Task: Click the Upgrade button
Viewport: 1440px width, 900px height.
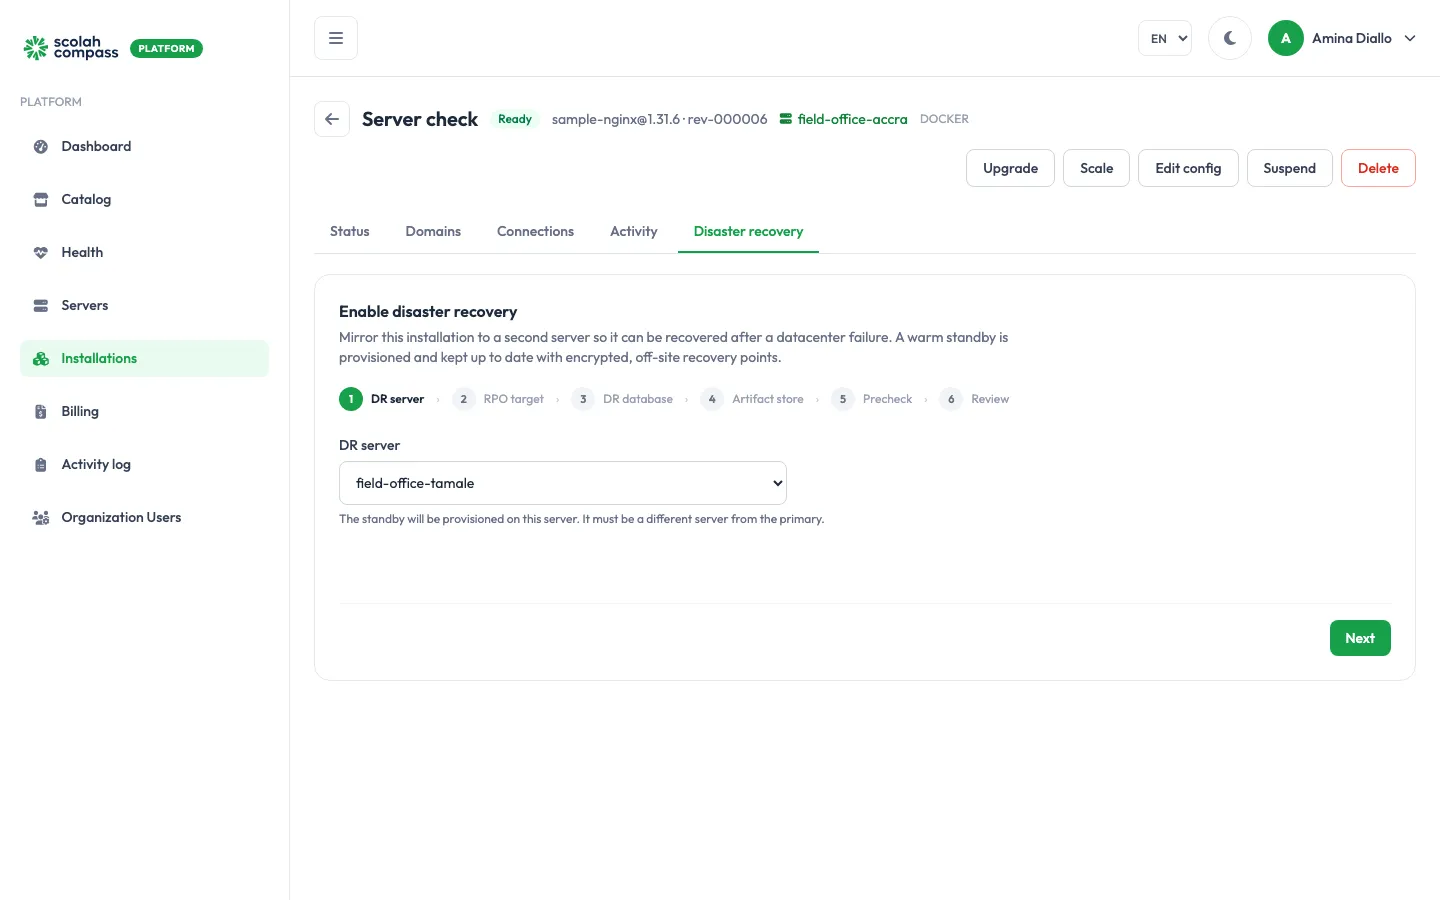Action: click(x=1010, y=168)
